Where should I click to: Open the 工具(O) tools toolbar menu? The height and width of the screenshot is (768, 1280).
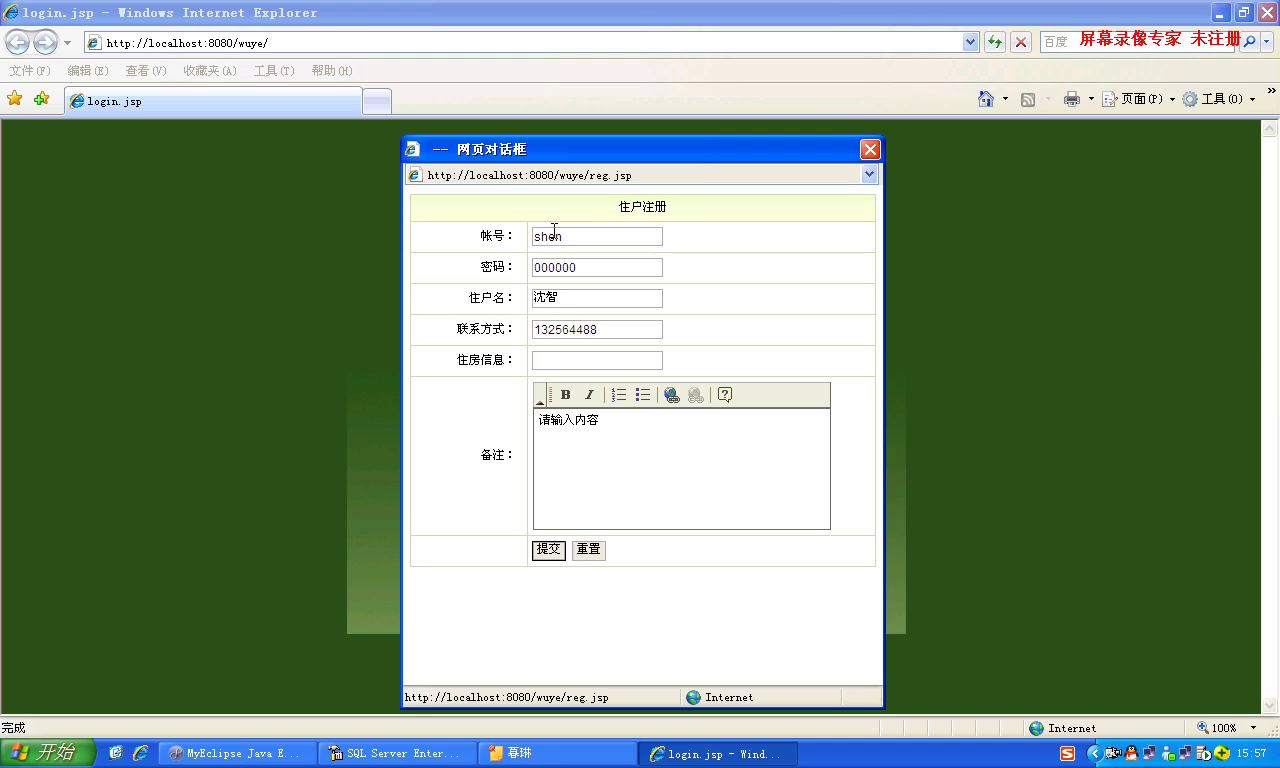tap(1218, 99)
